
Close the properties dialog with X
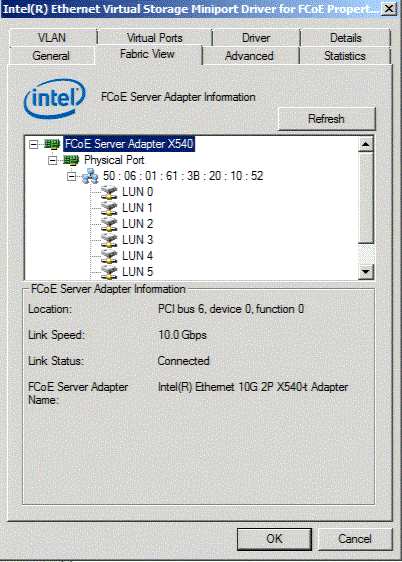389,9
